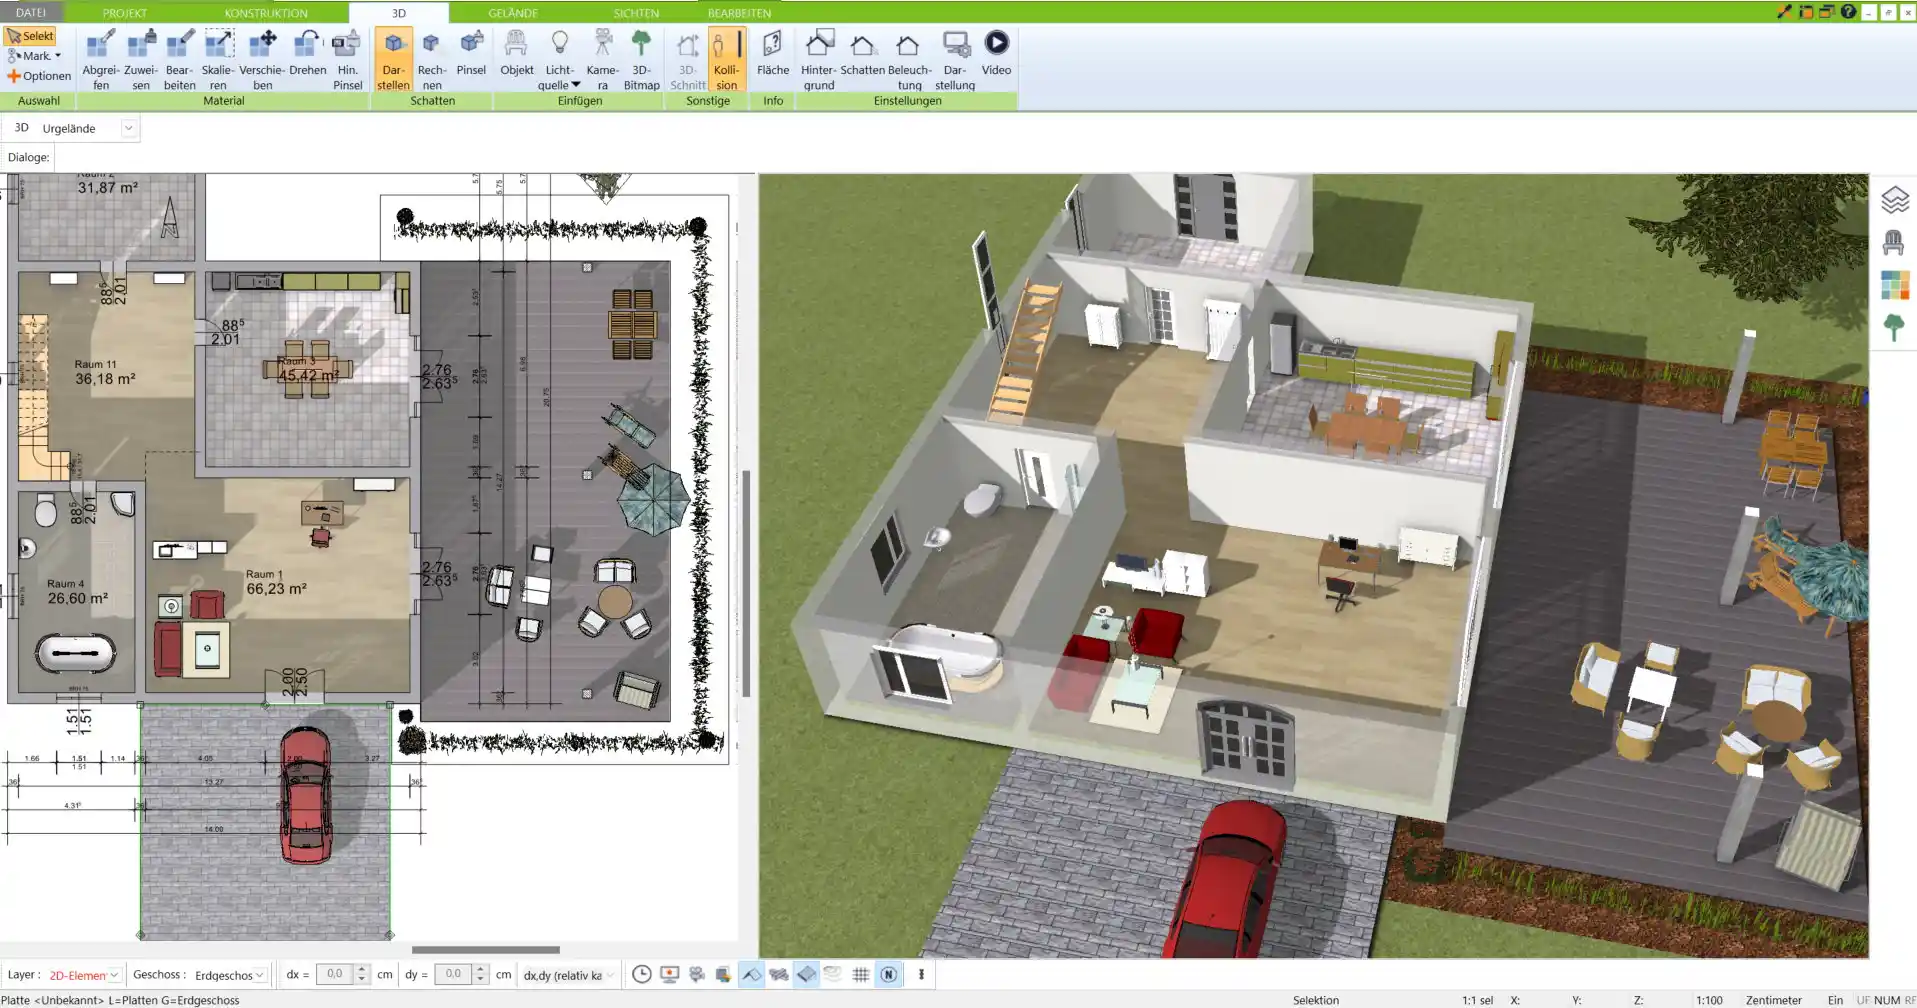Switch to the PROJEKT tab
Screen dimensions: 1917x1008
click(x=125, y=13)
